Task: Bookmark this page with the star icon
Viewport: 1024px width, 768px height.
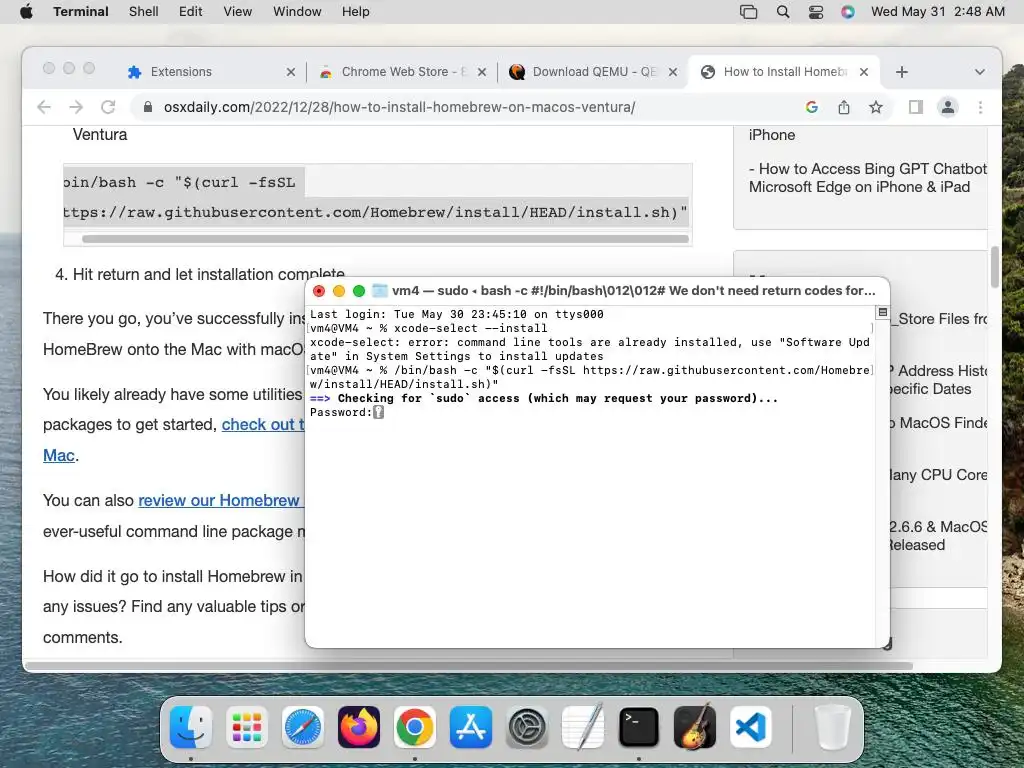Action: [x=876, y=107]
